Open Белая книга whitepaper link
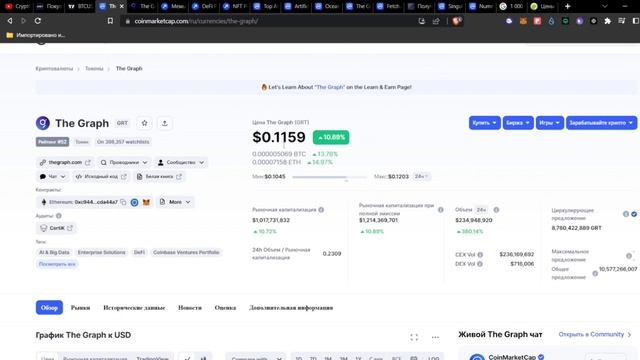Screen dimensions: 640x360 (159, 176)
